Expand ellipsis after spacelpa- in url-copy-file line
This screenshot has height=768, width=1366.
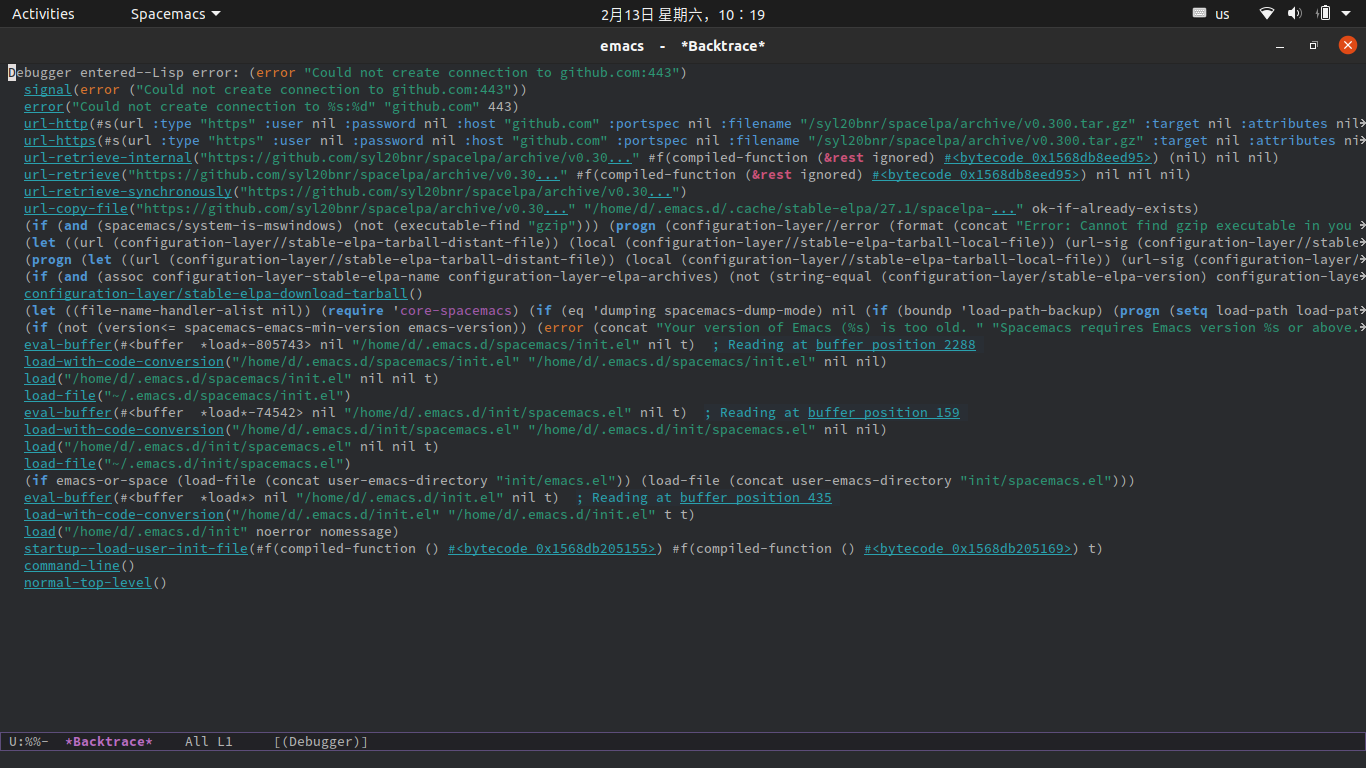pyautogui.click(x=1004, y=208)
